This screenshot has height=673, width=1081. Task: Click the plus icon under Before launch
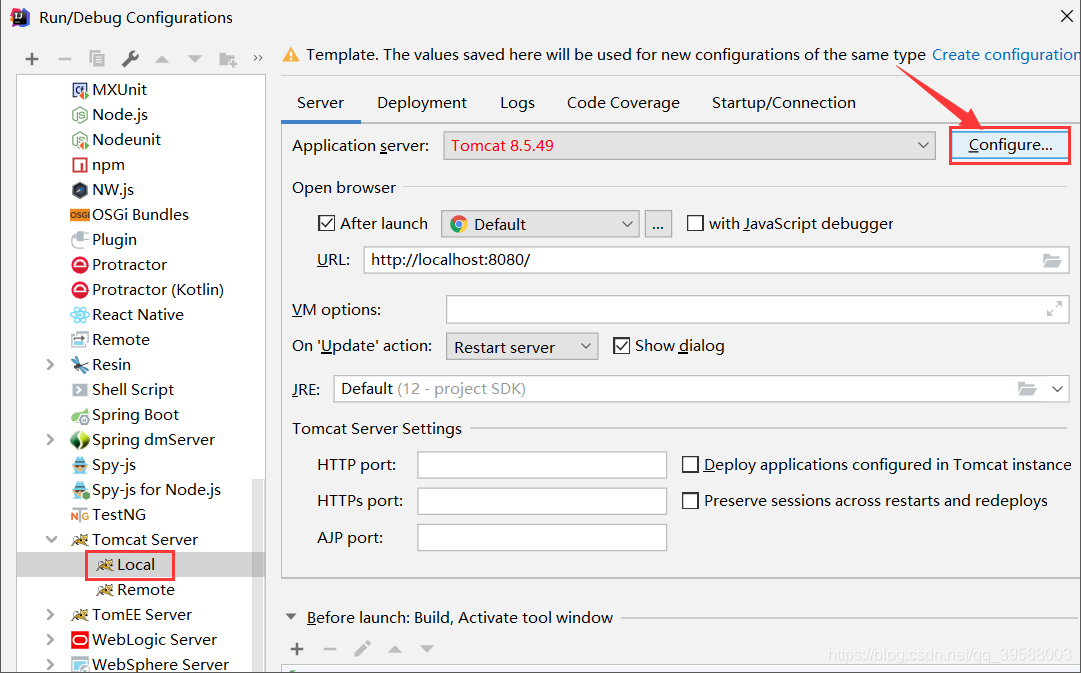[x=297, y=649]
